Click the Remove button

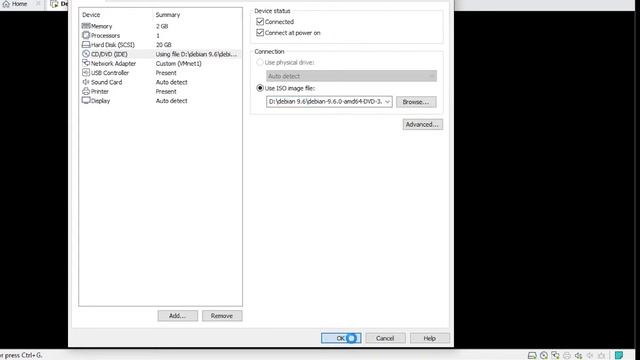click(222, 316)
